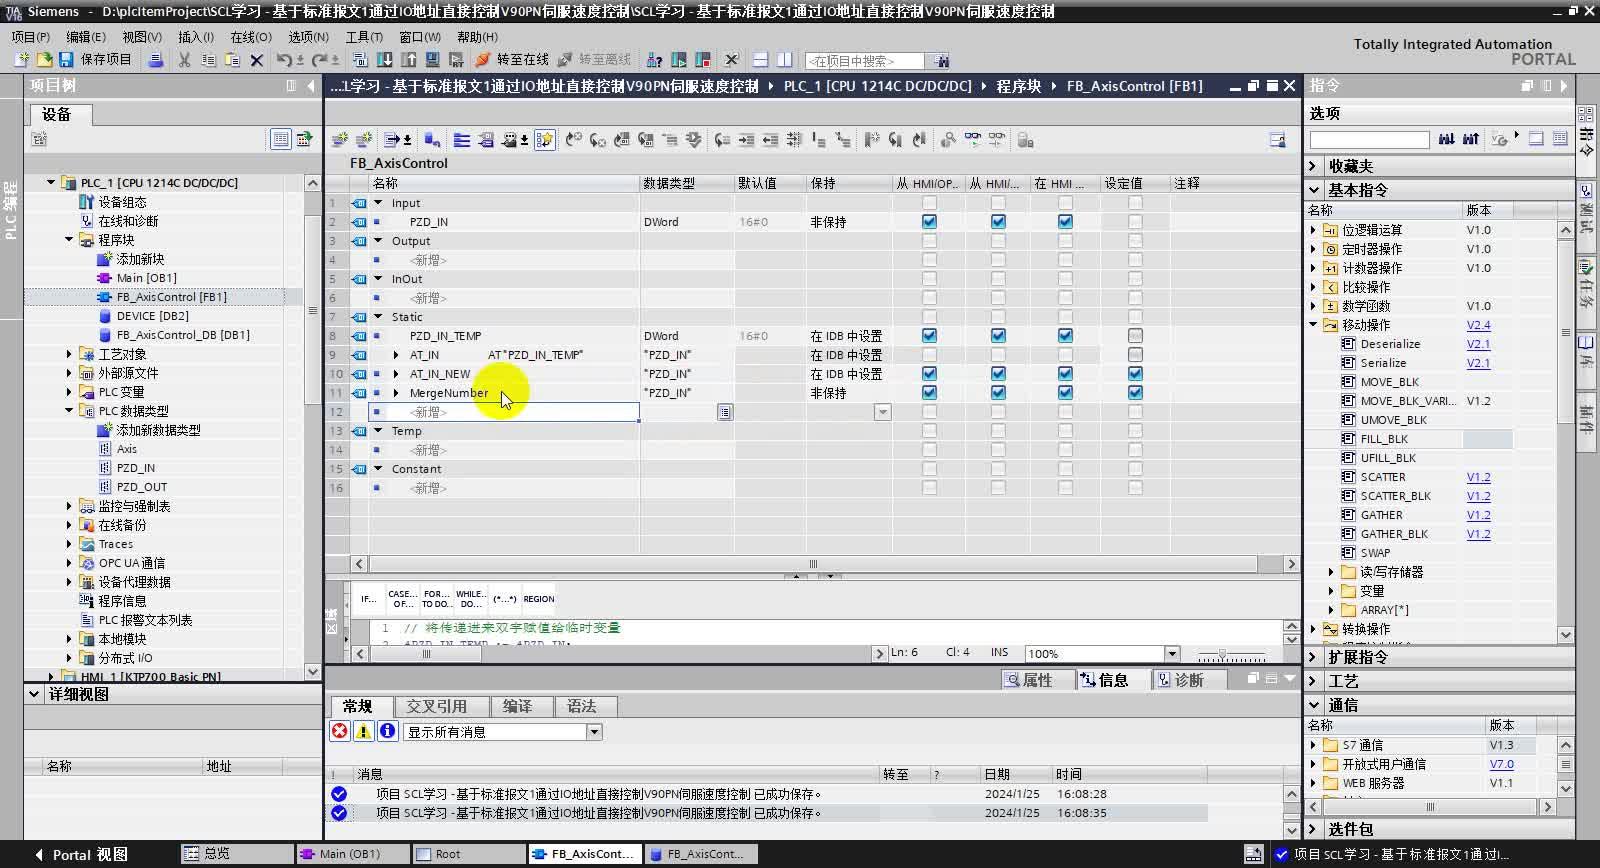Click the start CPU icon

pyautogui.click(x=679, y=60)
